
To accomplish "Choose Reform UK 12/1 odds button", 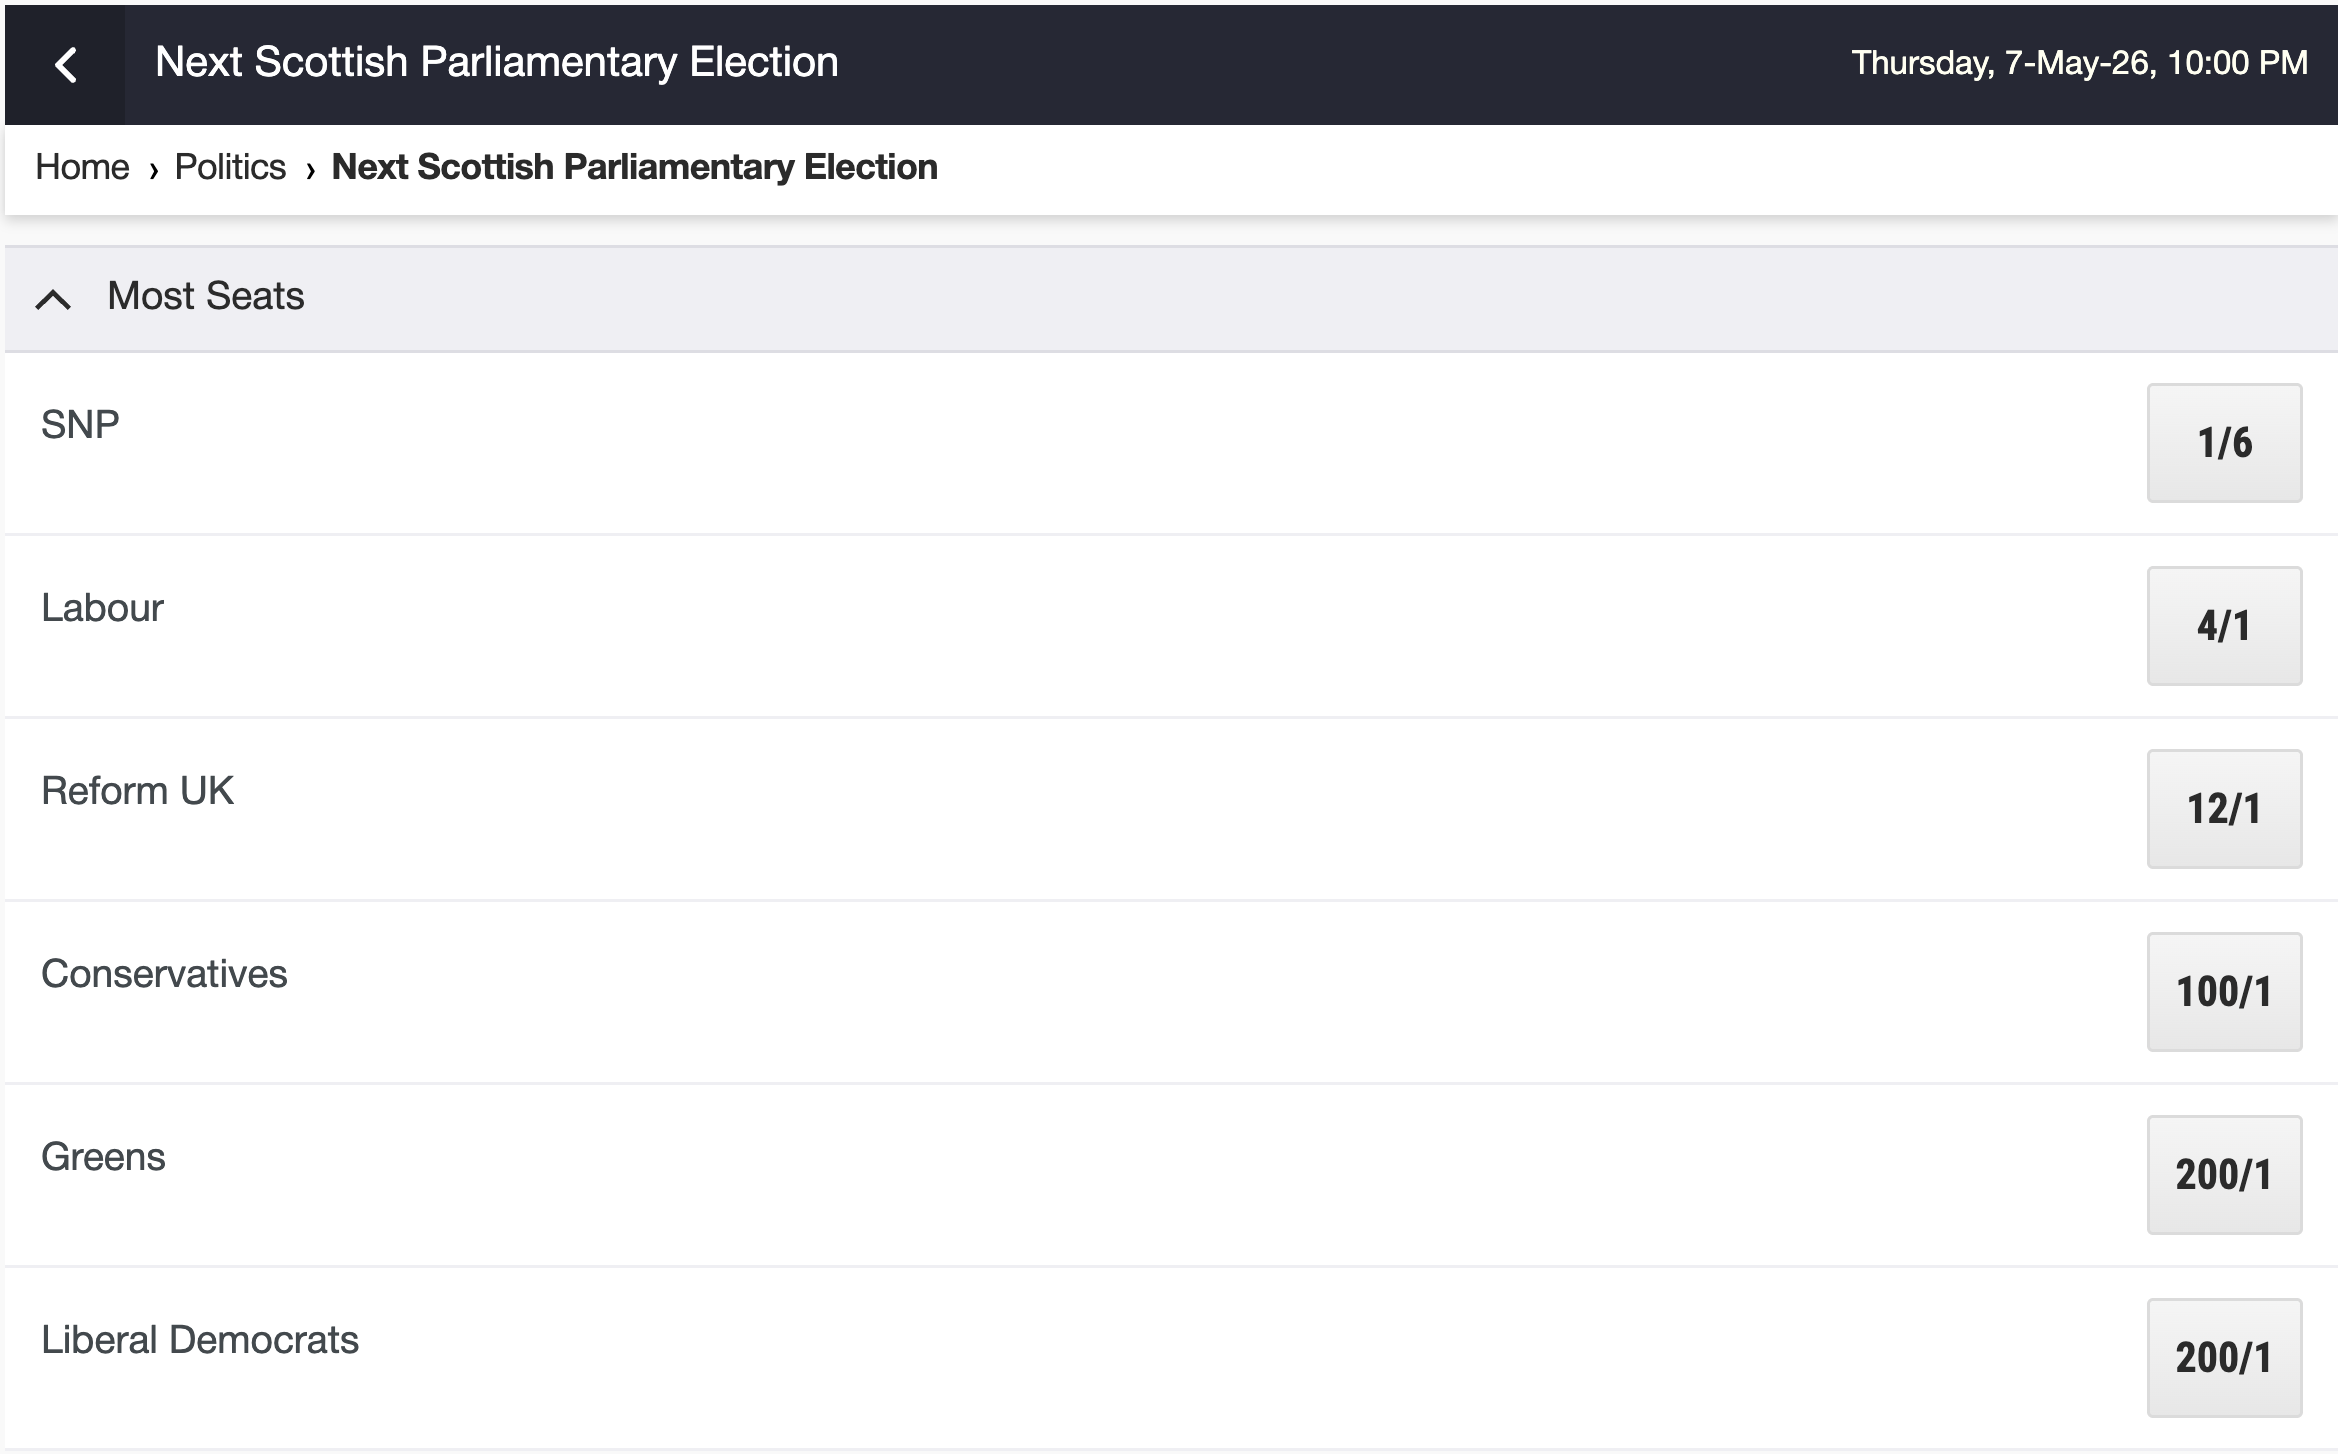I will (x=2223, y=809).
